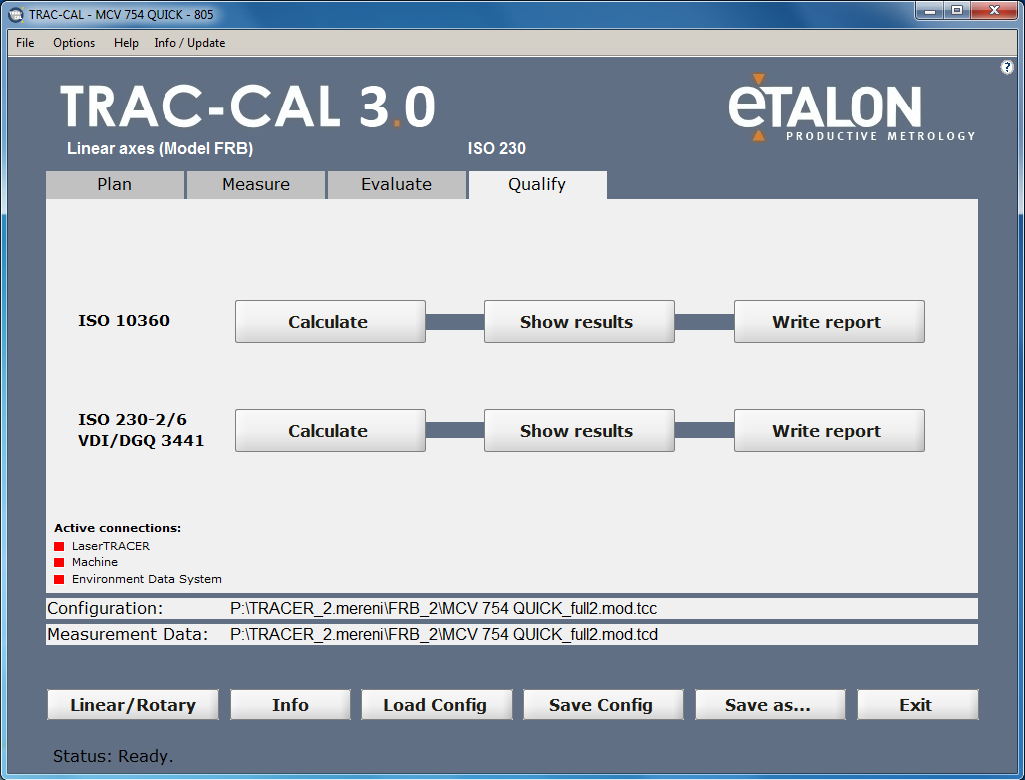This screenshot has width=1025, height=780.
Task: Click the red Environment Data System indicator
Action: pyautogui.click(x=59, y=579)
